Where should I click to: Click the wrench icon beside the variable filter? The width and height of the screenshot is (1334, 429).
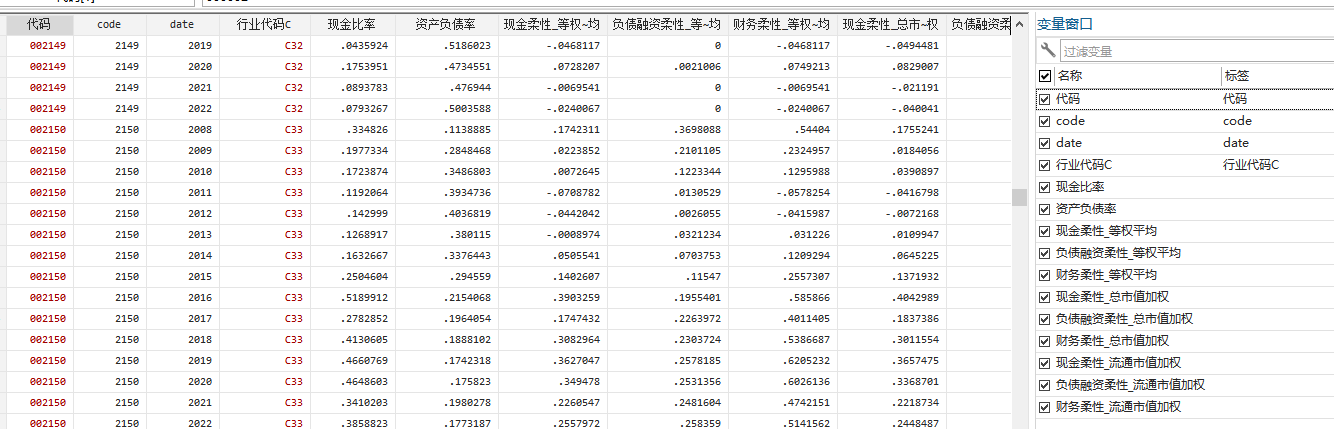click(1048, 50)
